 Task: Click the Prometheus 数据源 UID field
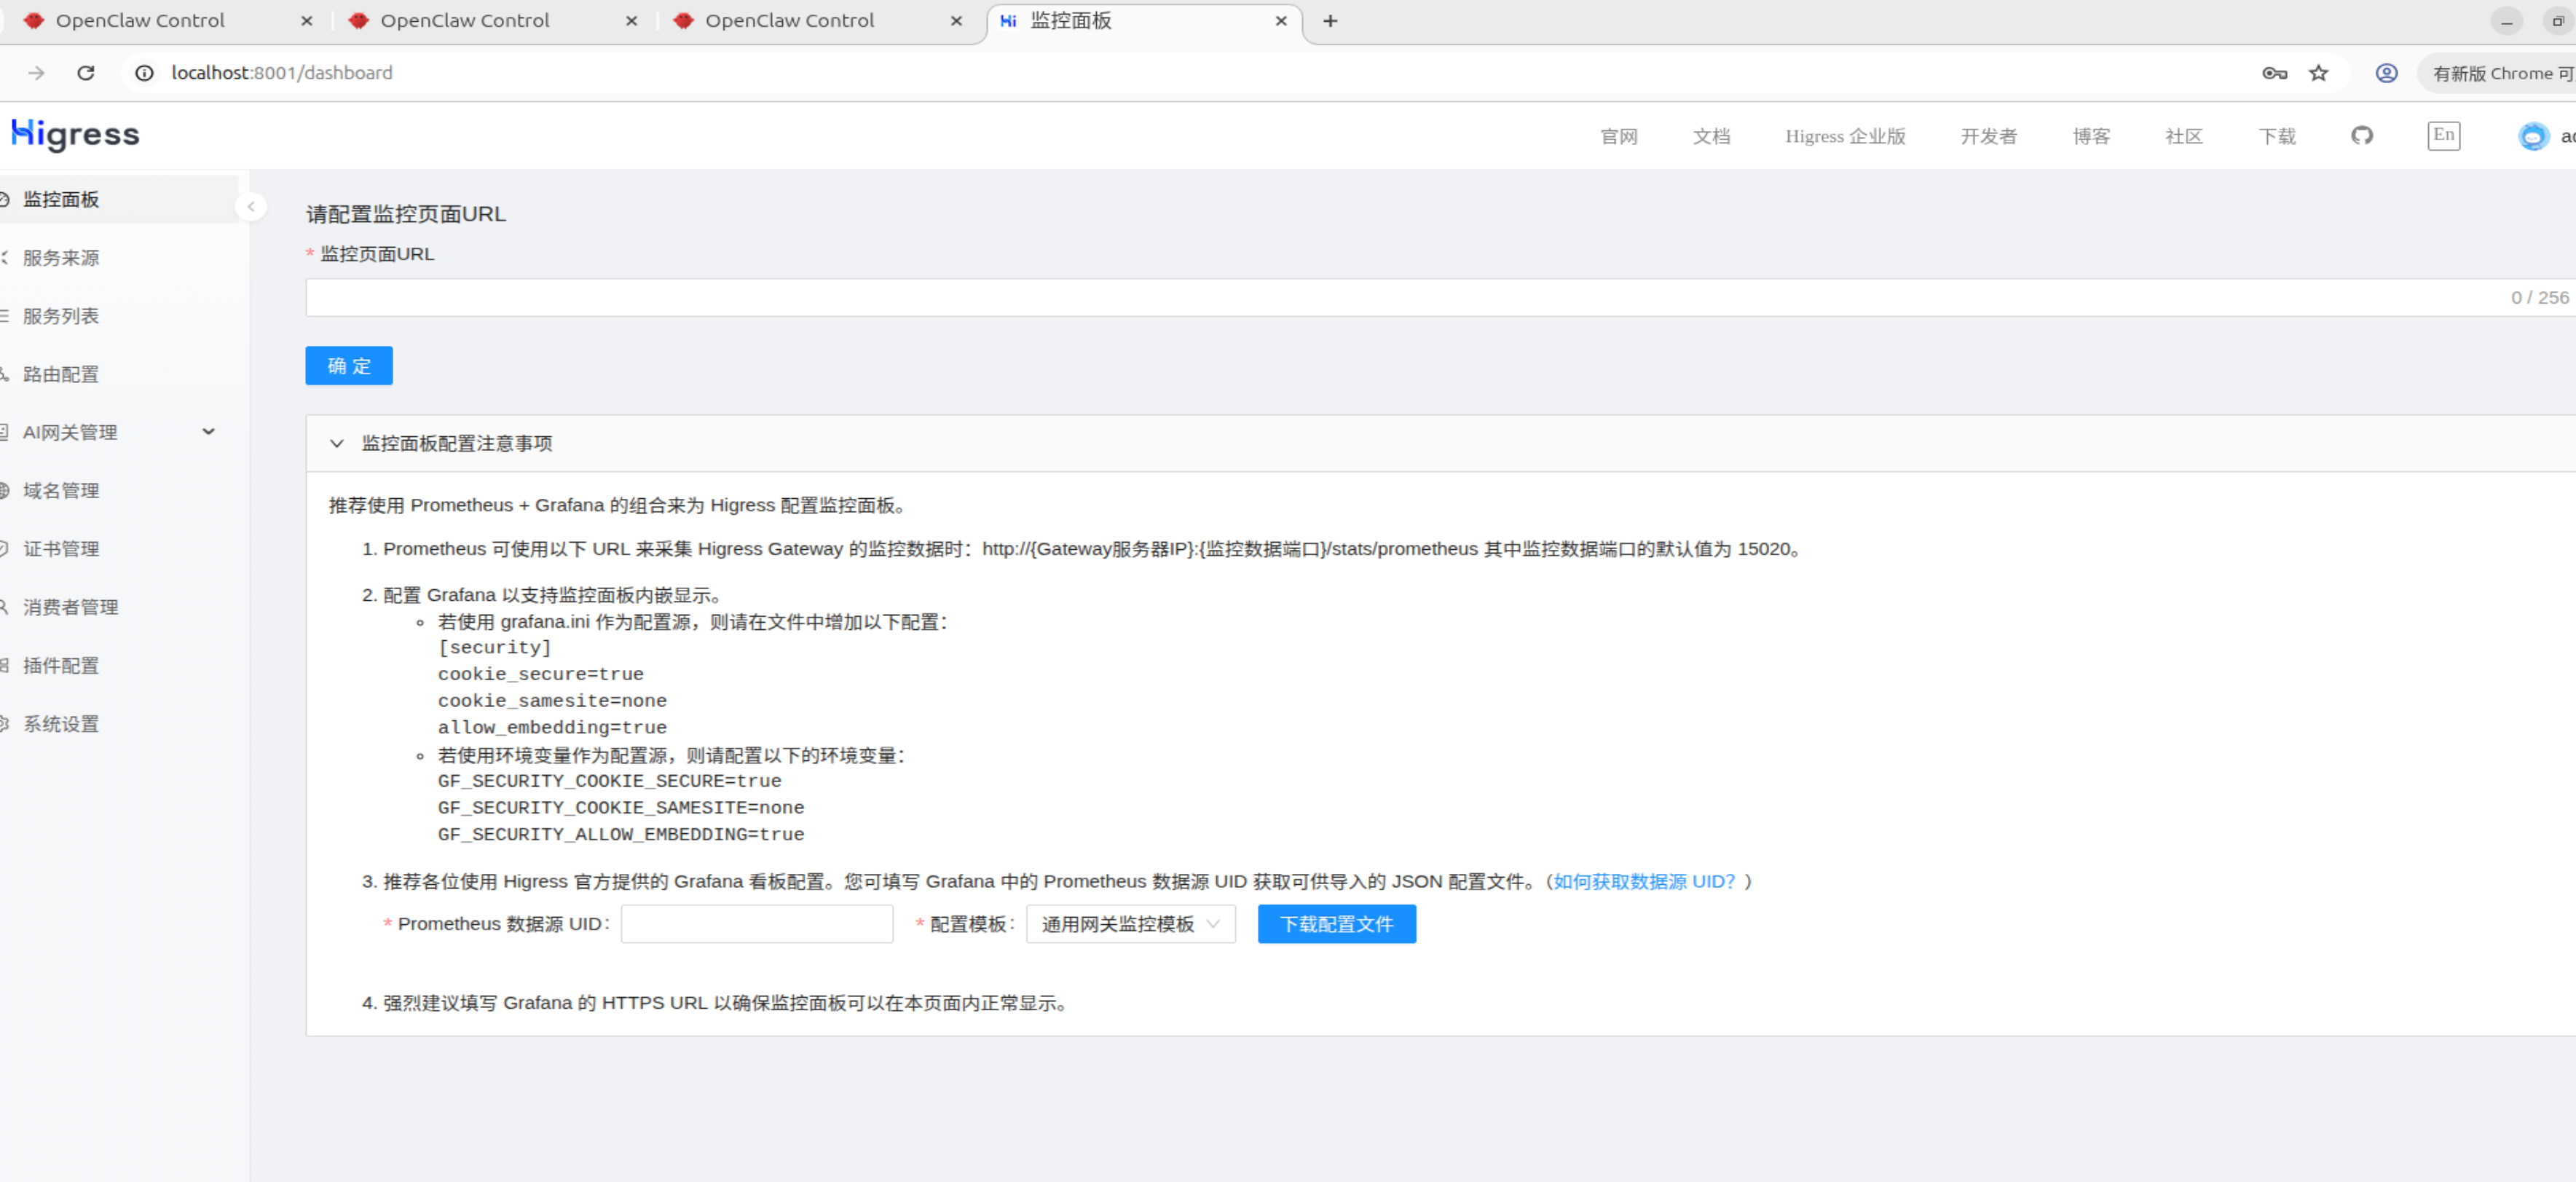pos(756,924)
